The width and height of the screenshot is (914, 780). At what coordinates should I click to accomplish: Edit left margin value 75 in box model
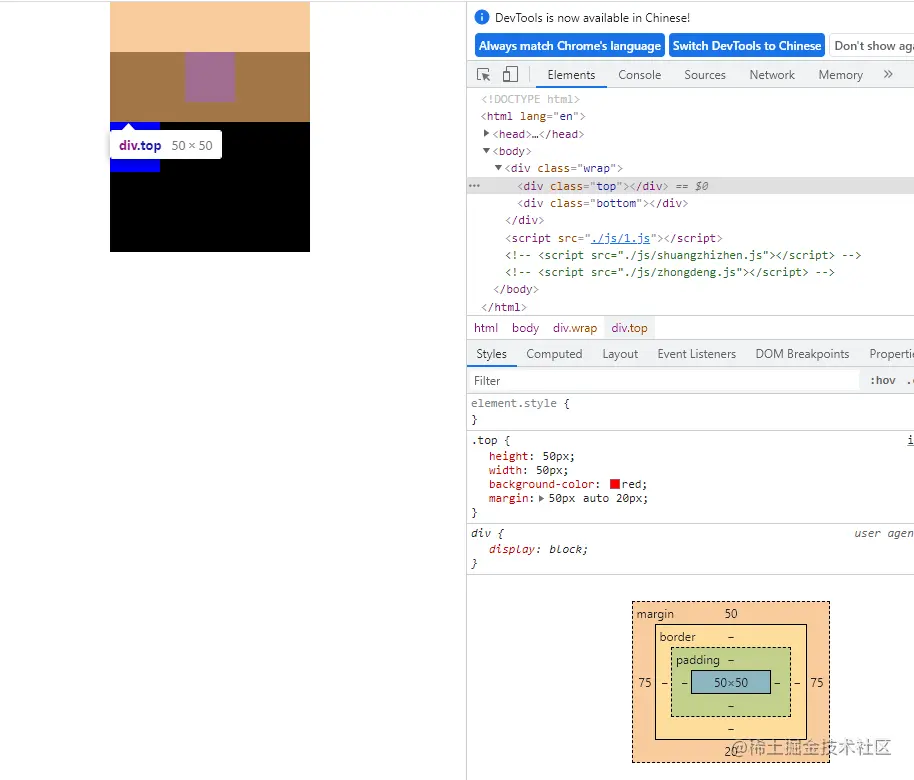pyautogui.click(x=645, y=682)
